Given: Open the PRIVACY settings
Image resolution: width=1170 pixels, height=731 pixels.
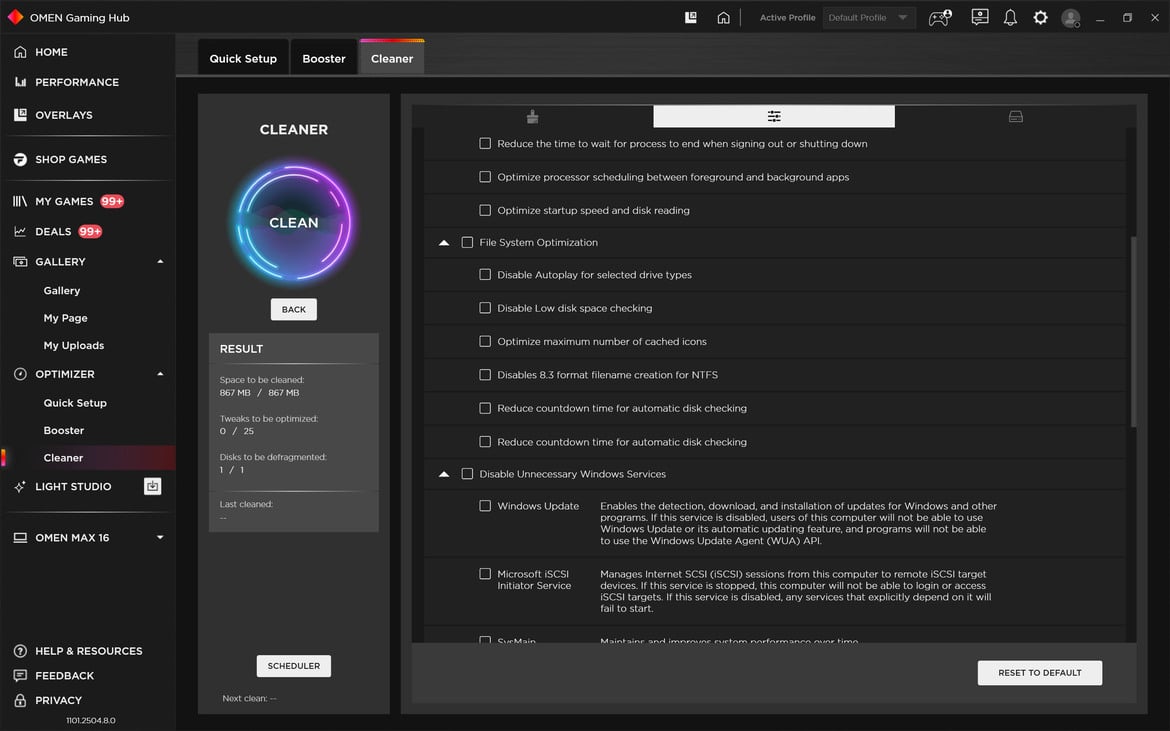Looking at the screenshot, I should pos(58,700).
